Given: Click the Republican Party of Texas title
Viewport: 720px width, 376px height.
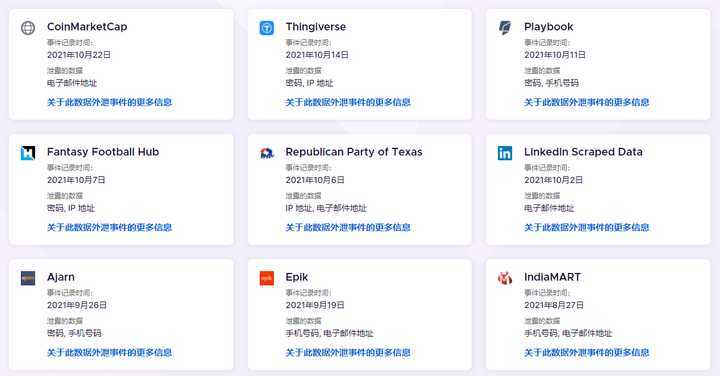Looking at the screenshot, I should pyautogui.click(x=354, y=152).
